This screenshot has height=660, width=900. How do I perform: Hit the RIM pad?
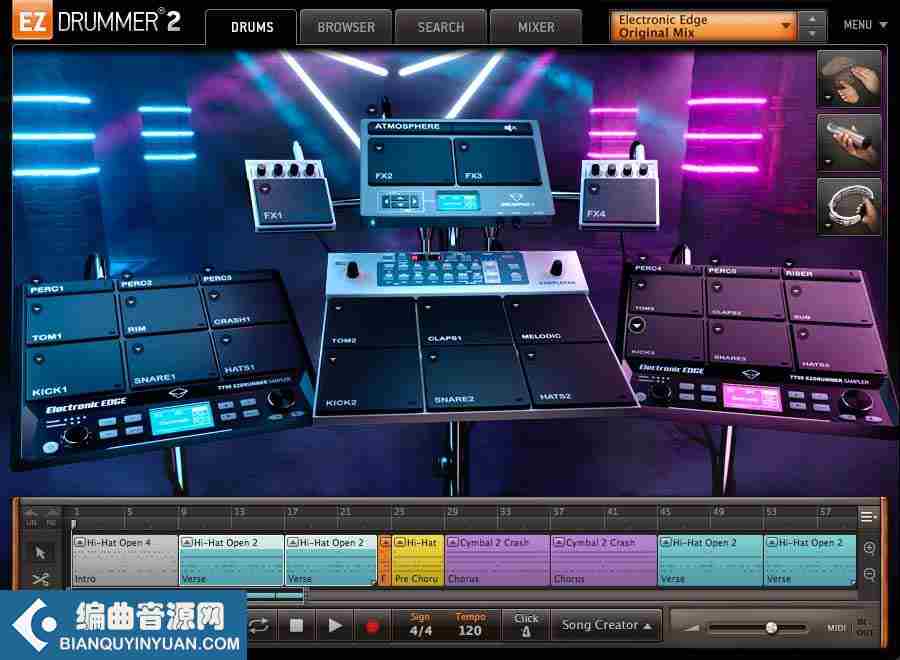(163, 310)
